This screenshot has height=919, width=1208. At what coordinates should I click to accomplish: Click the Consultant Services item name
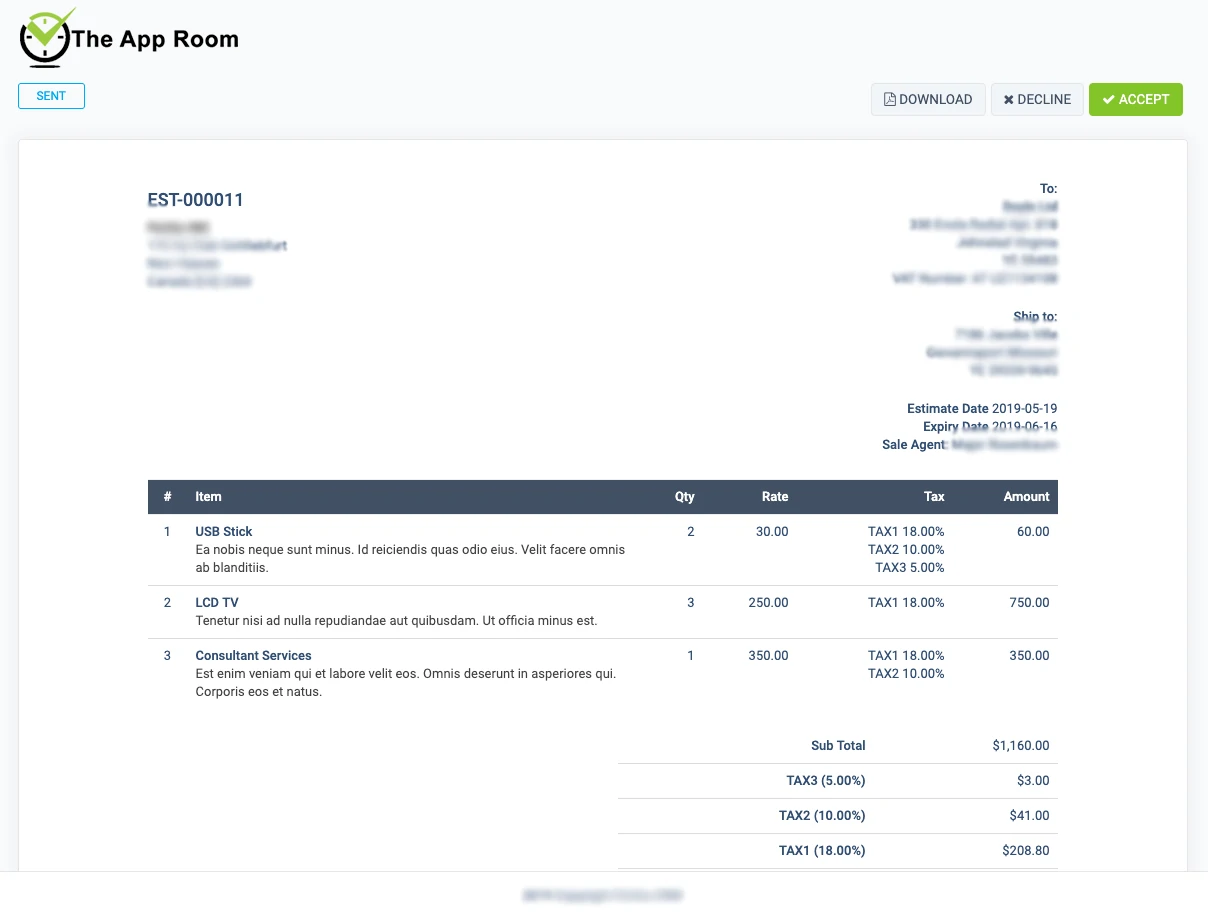tap(253, 656)
